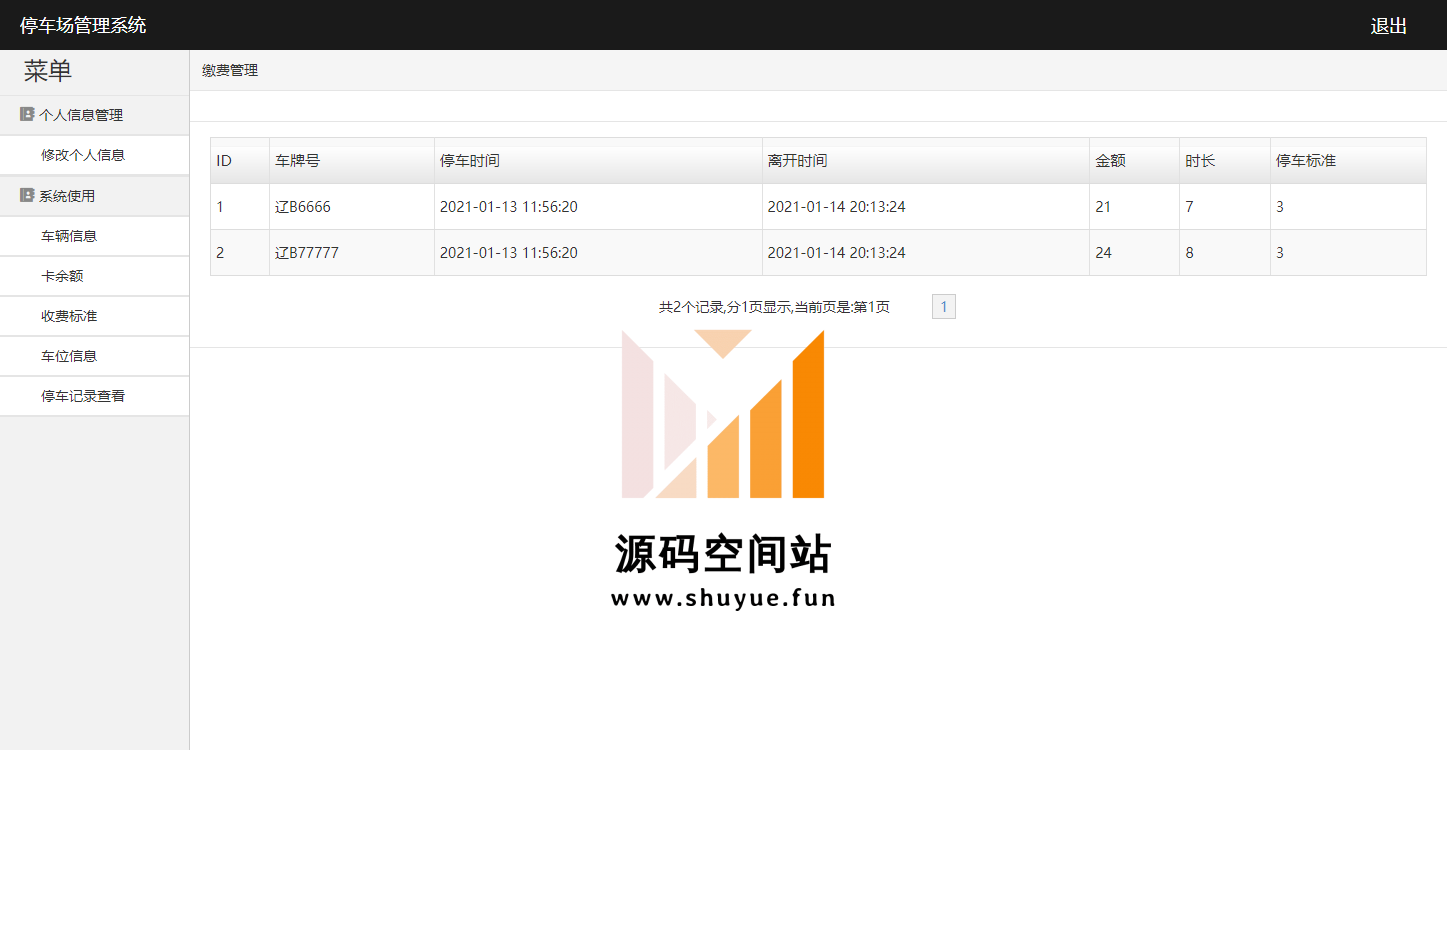This screenshot has width=1447, height=943.
Task: Click parking time in the 辽B6666 row
Action: 598,207
